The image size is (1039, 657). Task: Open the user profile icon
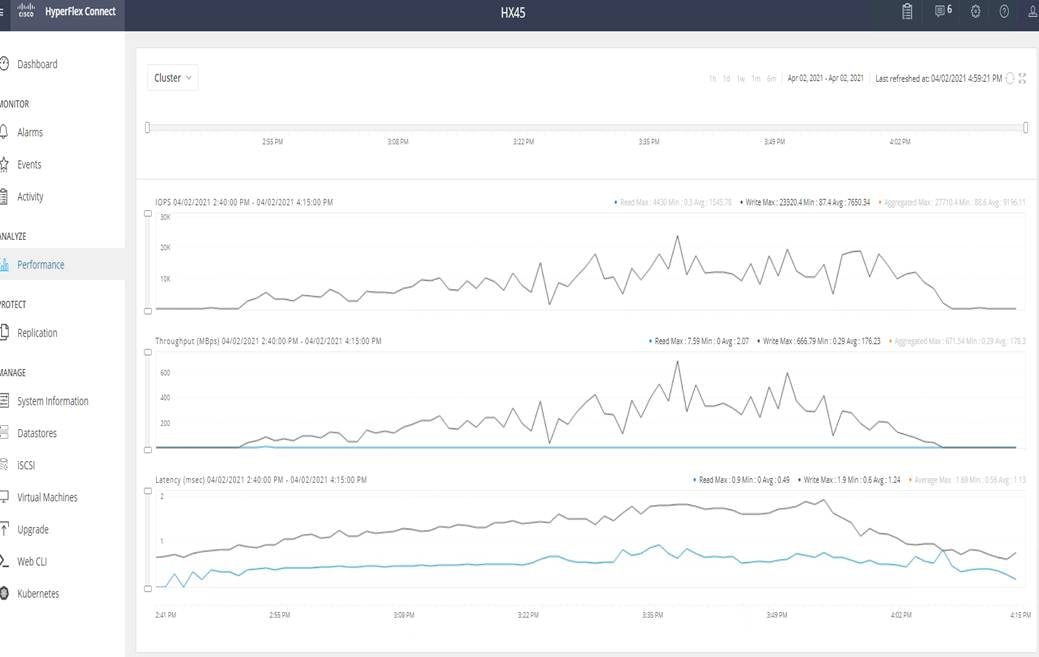(1033, 11)
